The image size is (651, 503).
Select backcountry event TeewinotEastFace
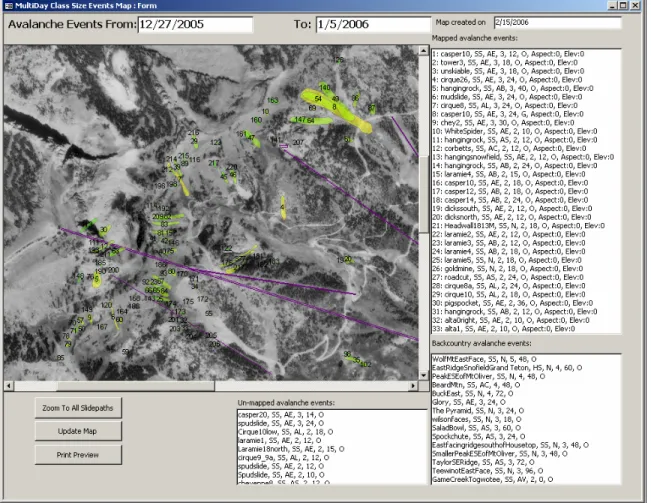(488, 471)
